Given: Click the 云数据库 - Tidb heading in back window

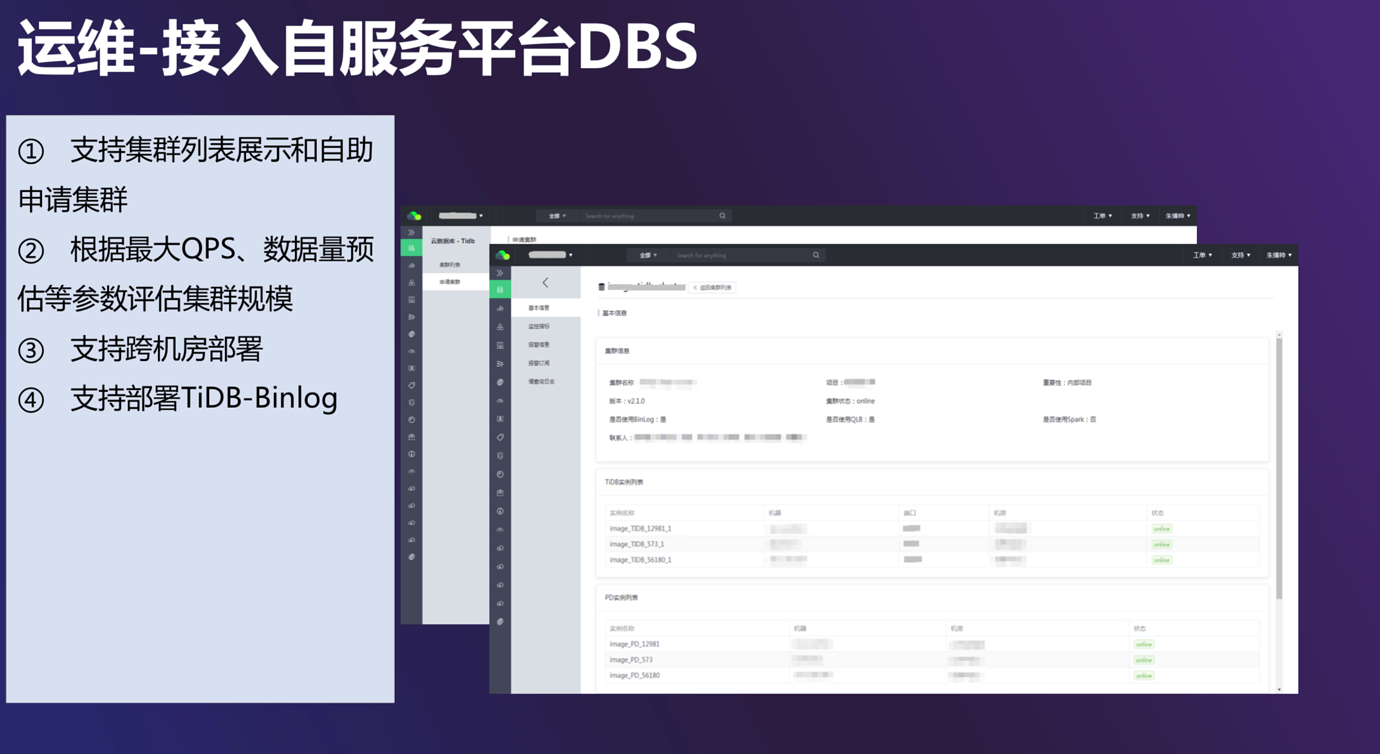Looking at the screenshot, I should [453, 241].
